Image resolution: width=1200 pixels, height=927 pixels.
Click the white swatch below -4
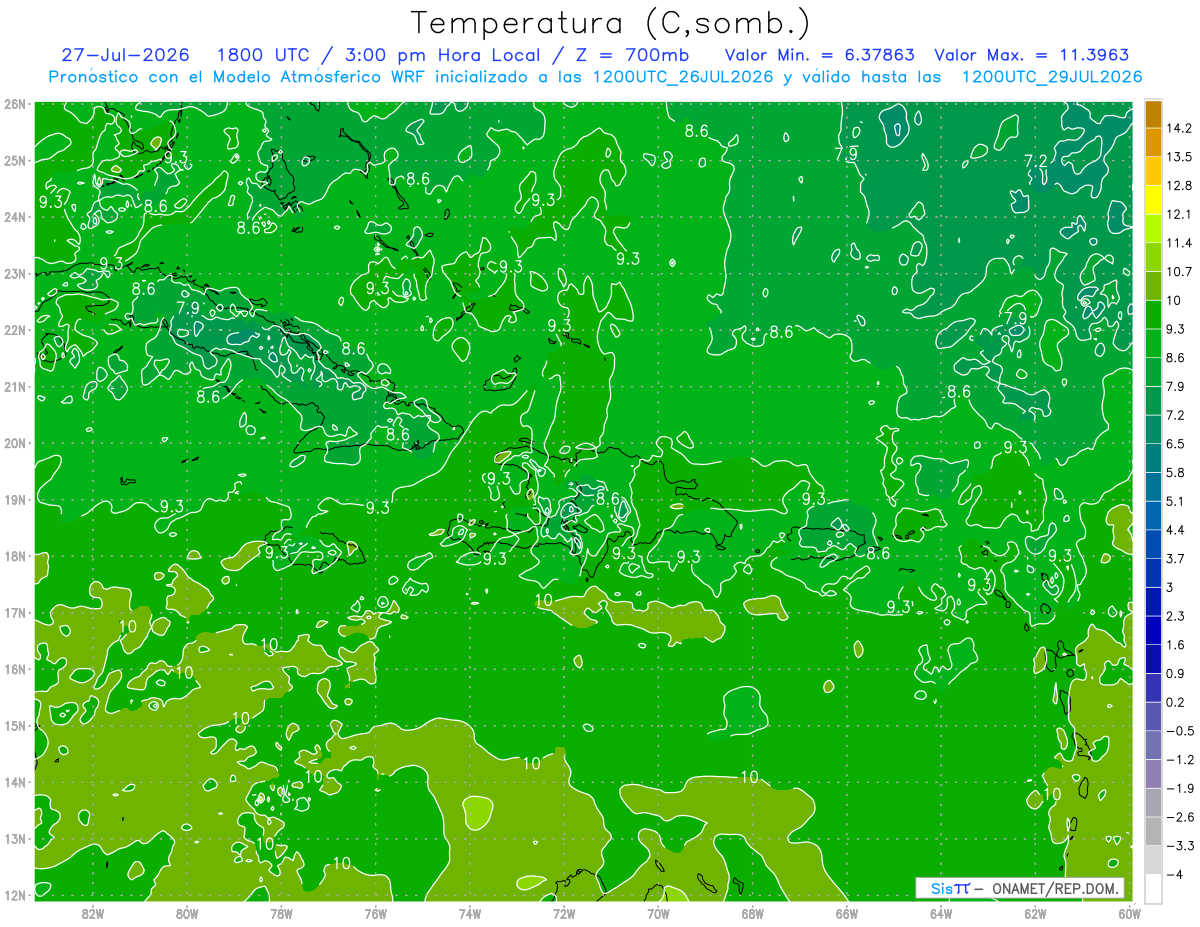click(1153, 888)
